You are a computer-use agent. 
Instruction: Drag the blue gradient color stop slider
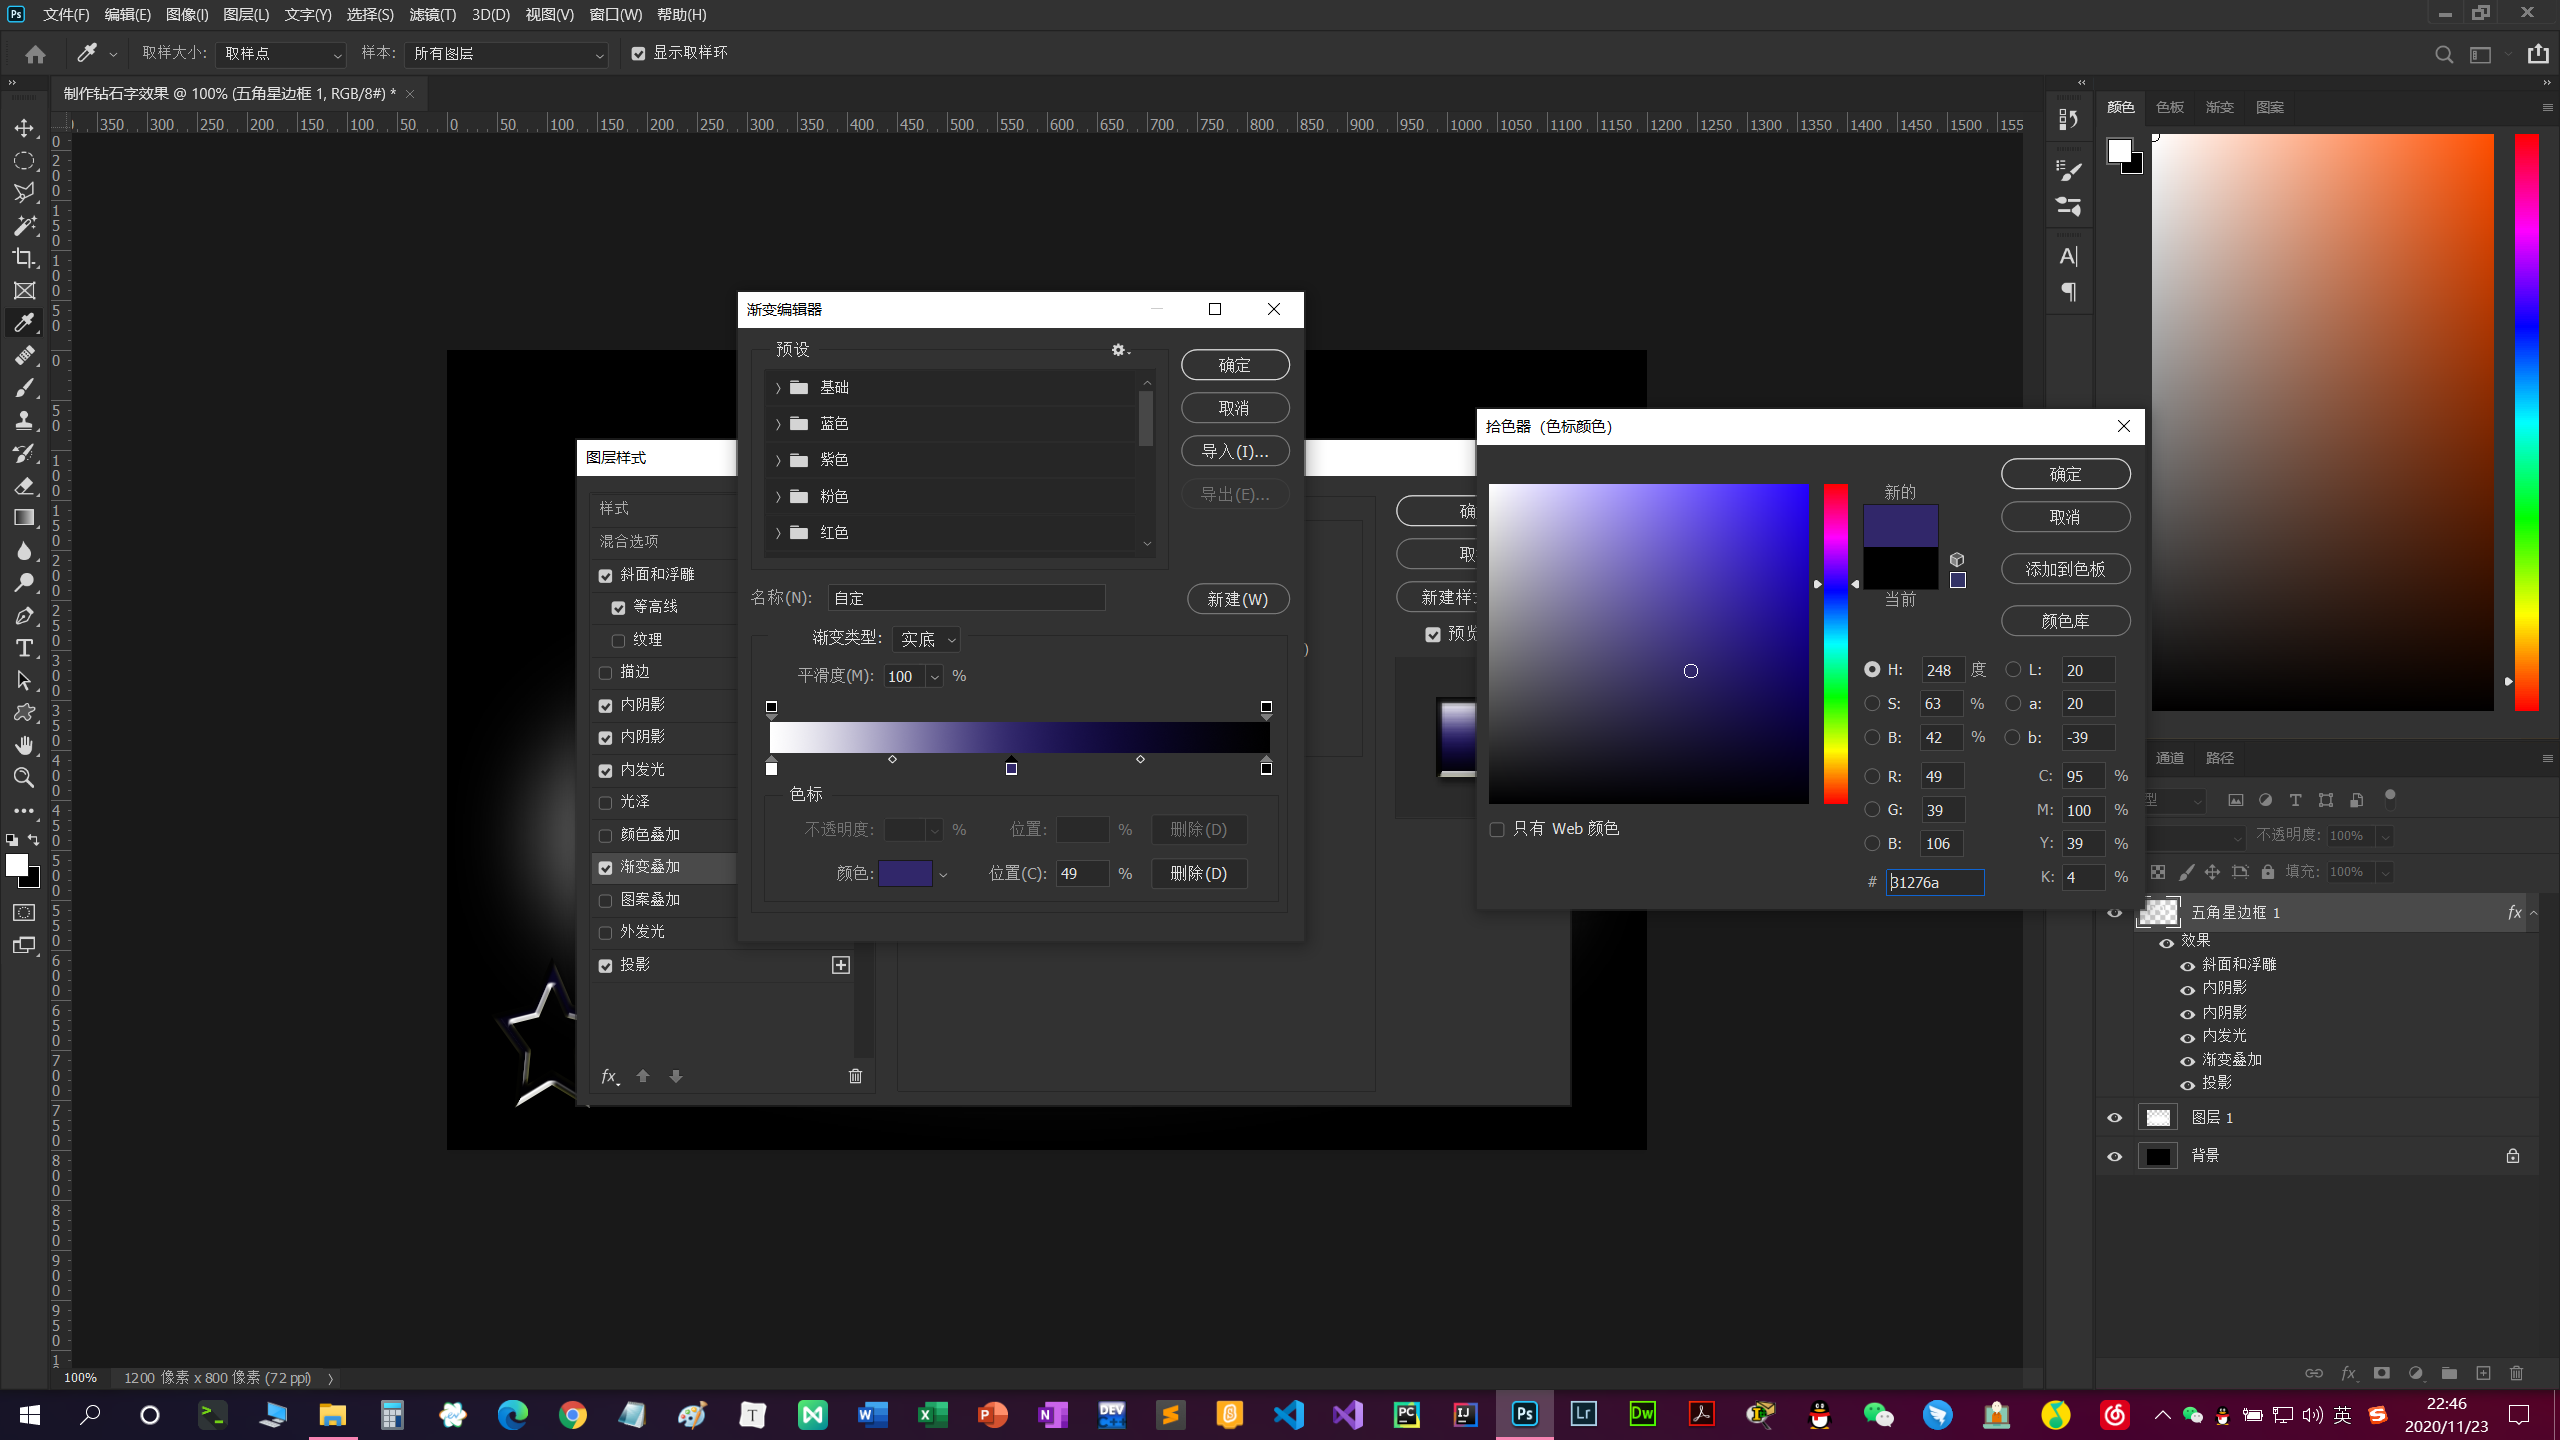point(1011,765)
